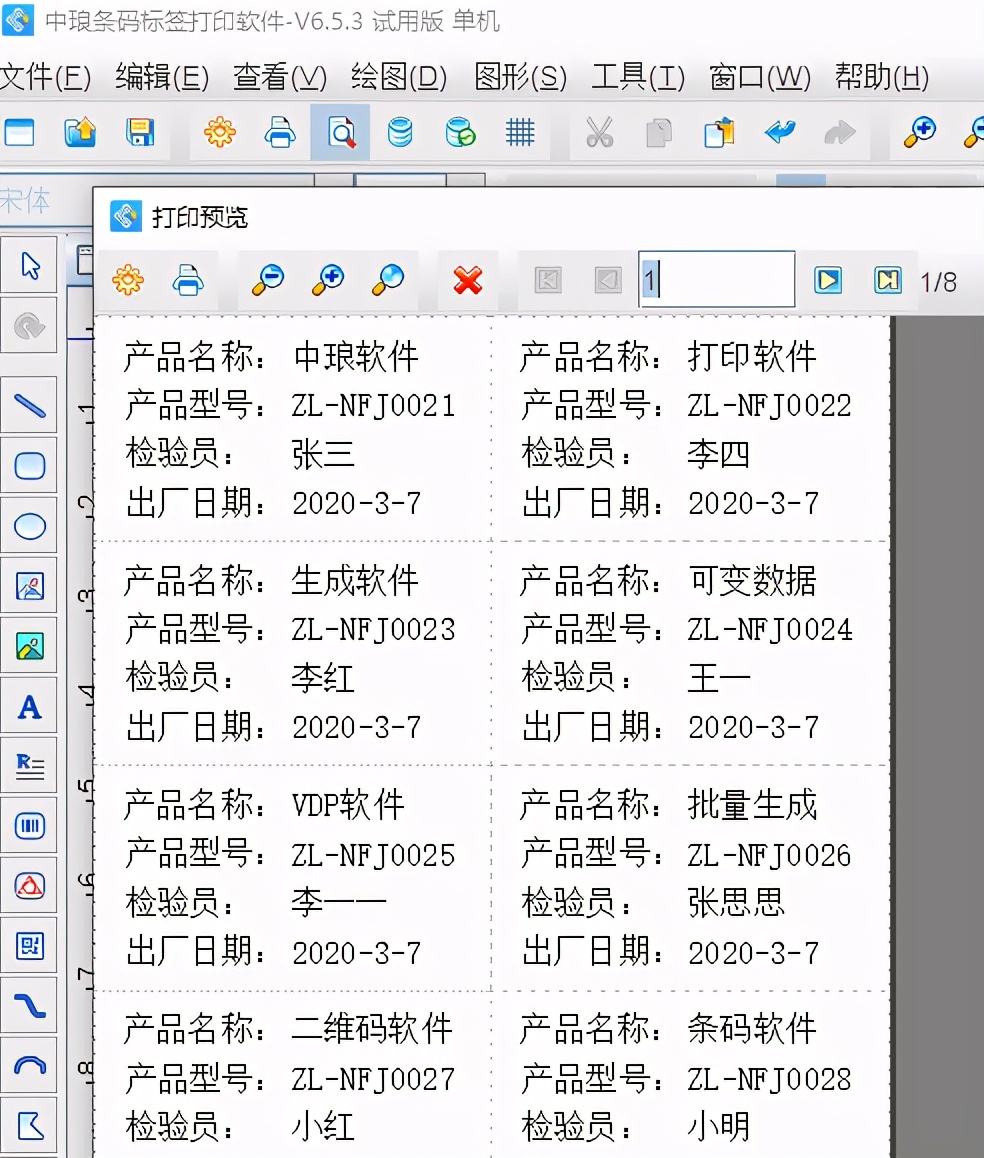Image resolution: width=984 pixels, height=1158 pixels.
Task: Select the barcode creation tool
Action: [x=30, y=825]
